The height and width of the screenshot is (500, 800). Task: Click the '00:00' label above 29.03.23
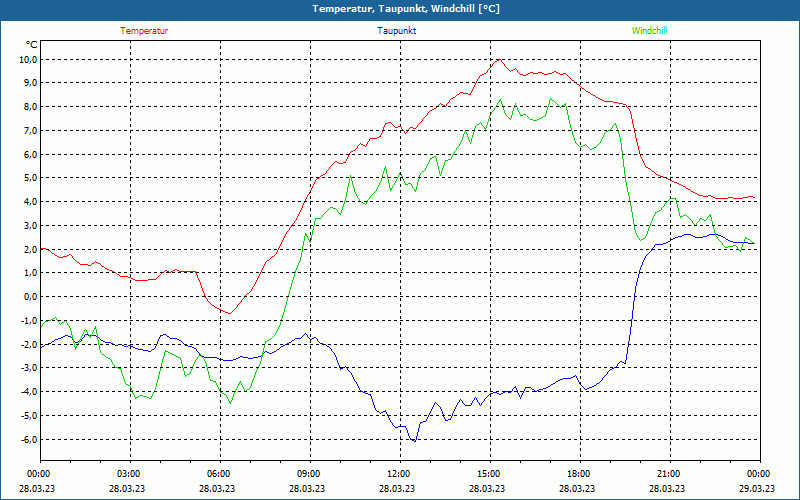[758, 474]
